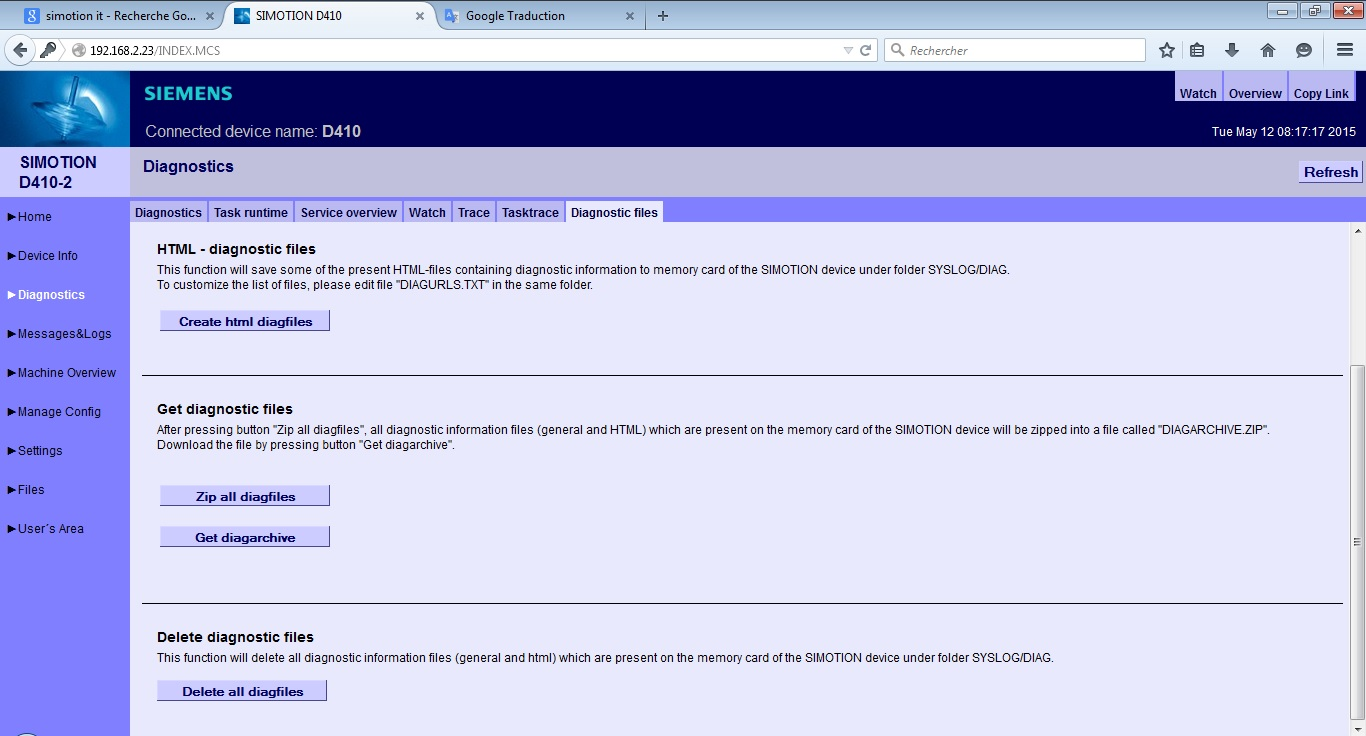
Task: Click the date and time text
Action: [1283, 132]
